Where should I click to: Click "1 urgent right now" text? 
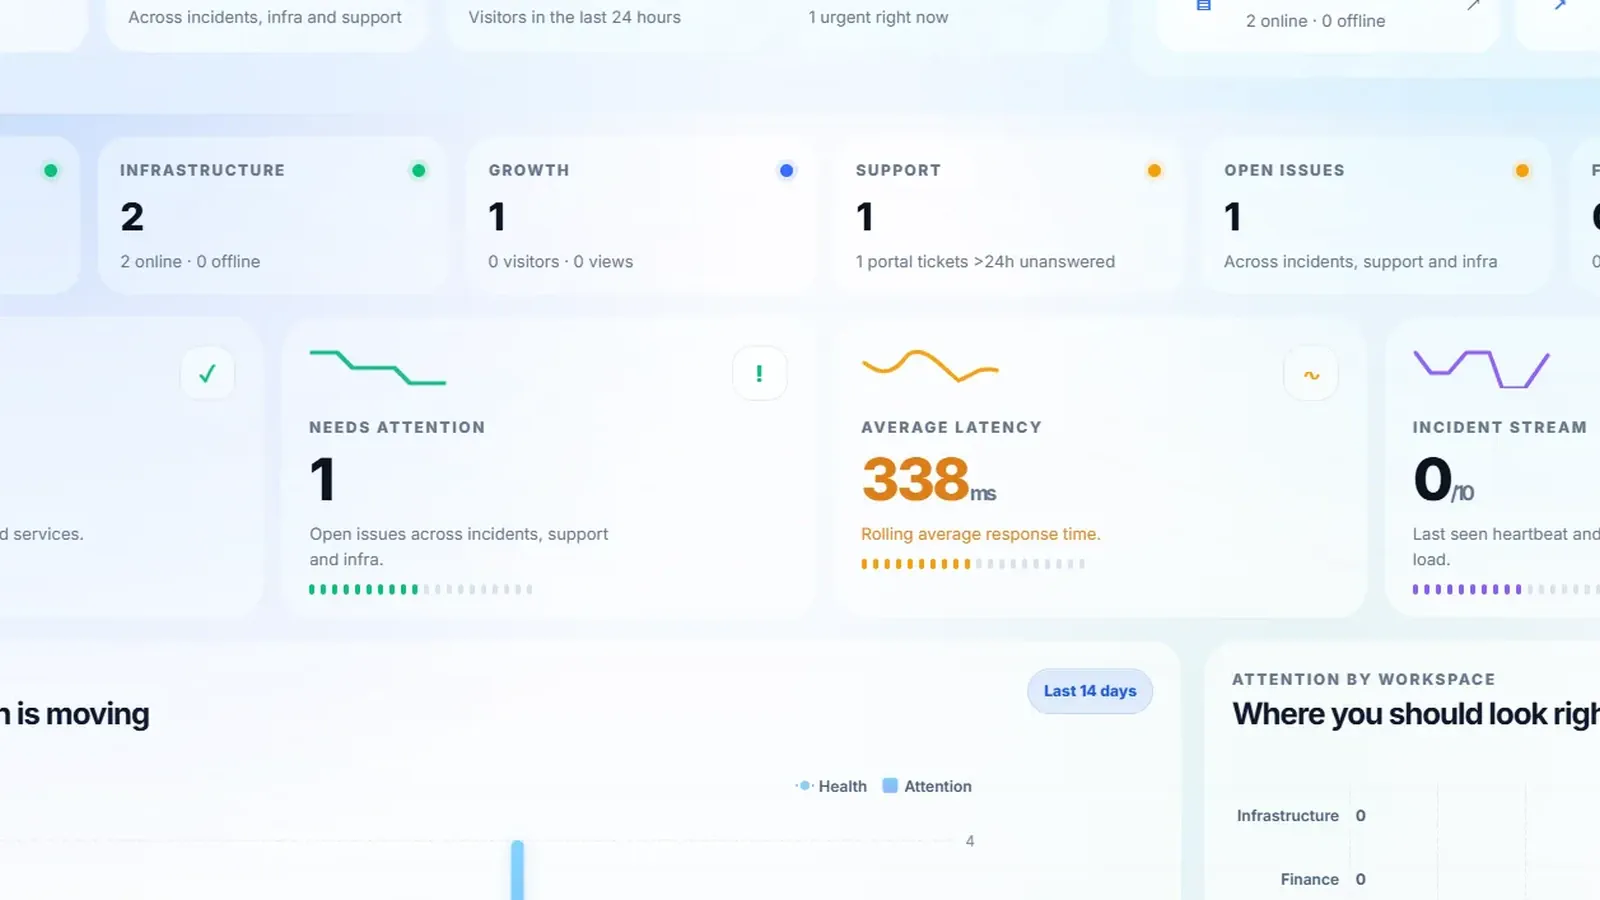click(878, 17)
